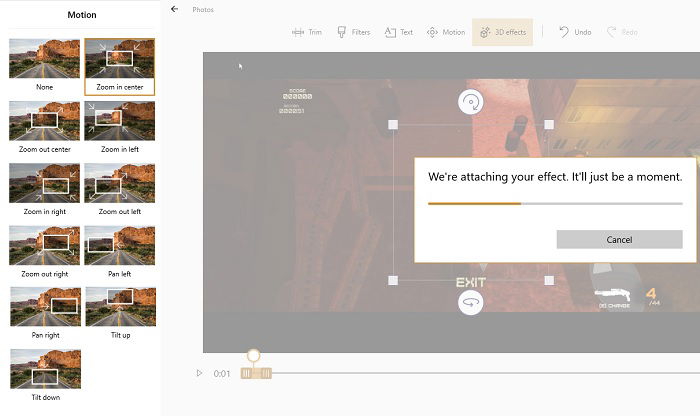
Task: Choose the Zoom in center motion
Action: coord(120,67)
